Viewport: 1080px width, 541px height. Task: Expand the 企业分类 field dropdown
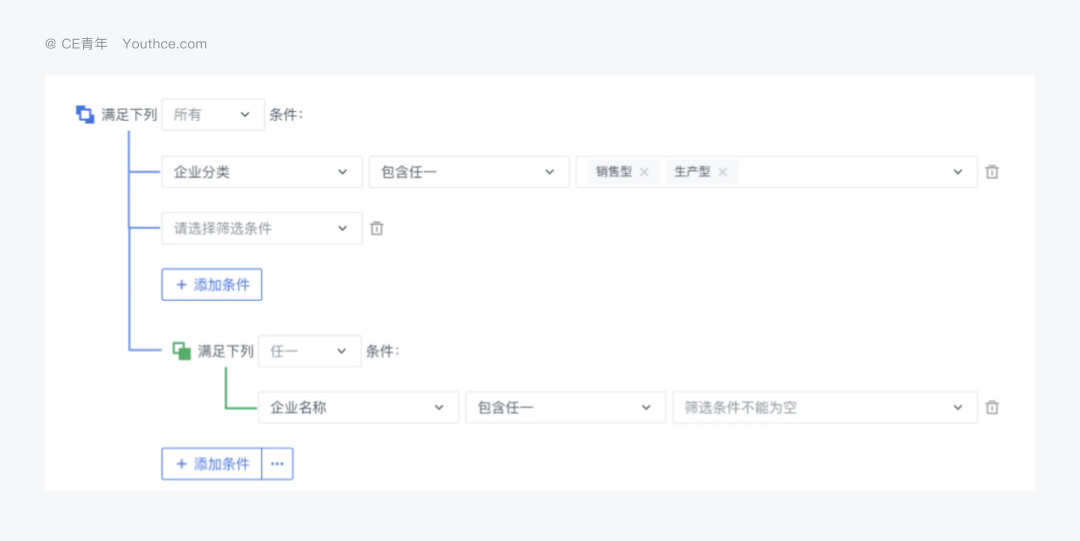coord(261,172)
